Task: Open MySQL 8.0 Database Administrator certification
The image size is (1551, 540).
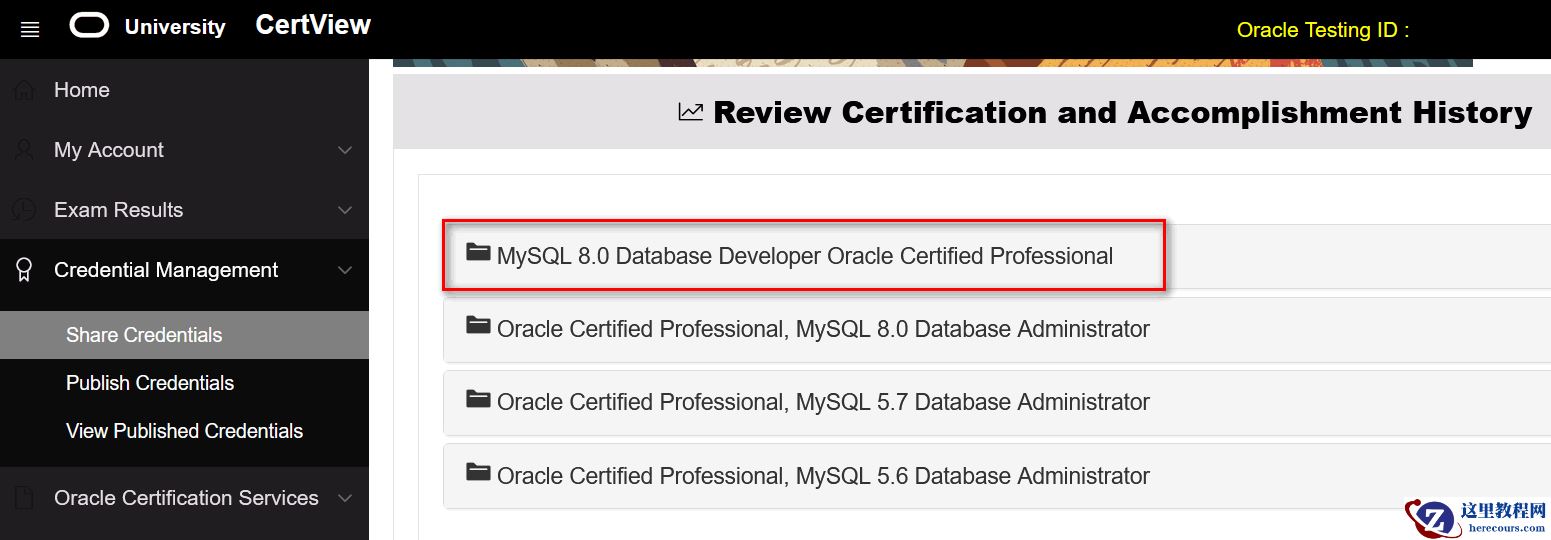Action: (x=822, y=329)
